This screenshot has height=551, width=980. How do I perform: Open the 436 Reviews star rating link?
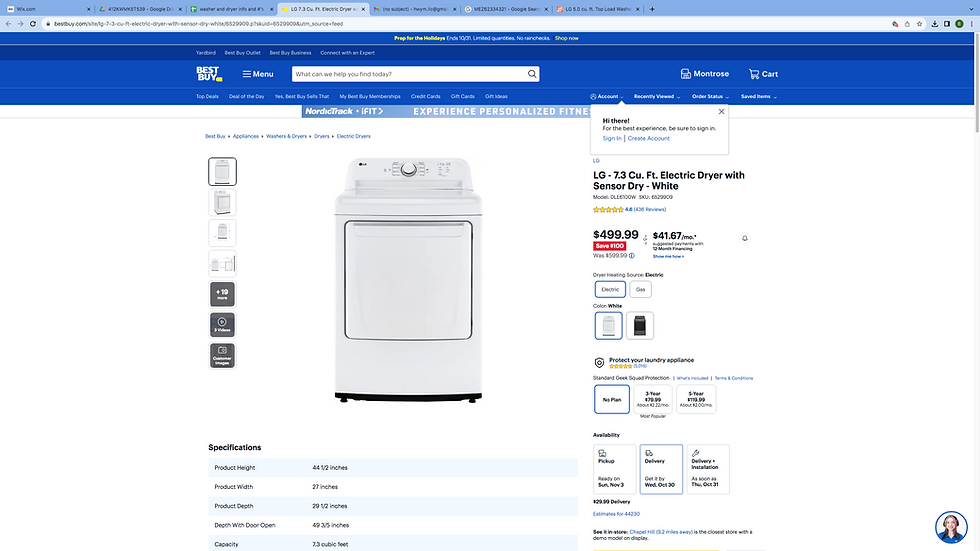coord(629,209)
